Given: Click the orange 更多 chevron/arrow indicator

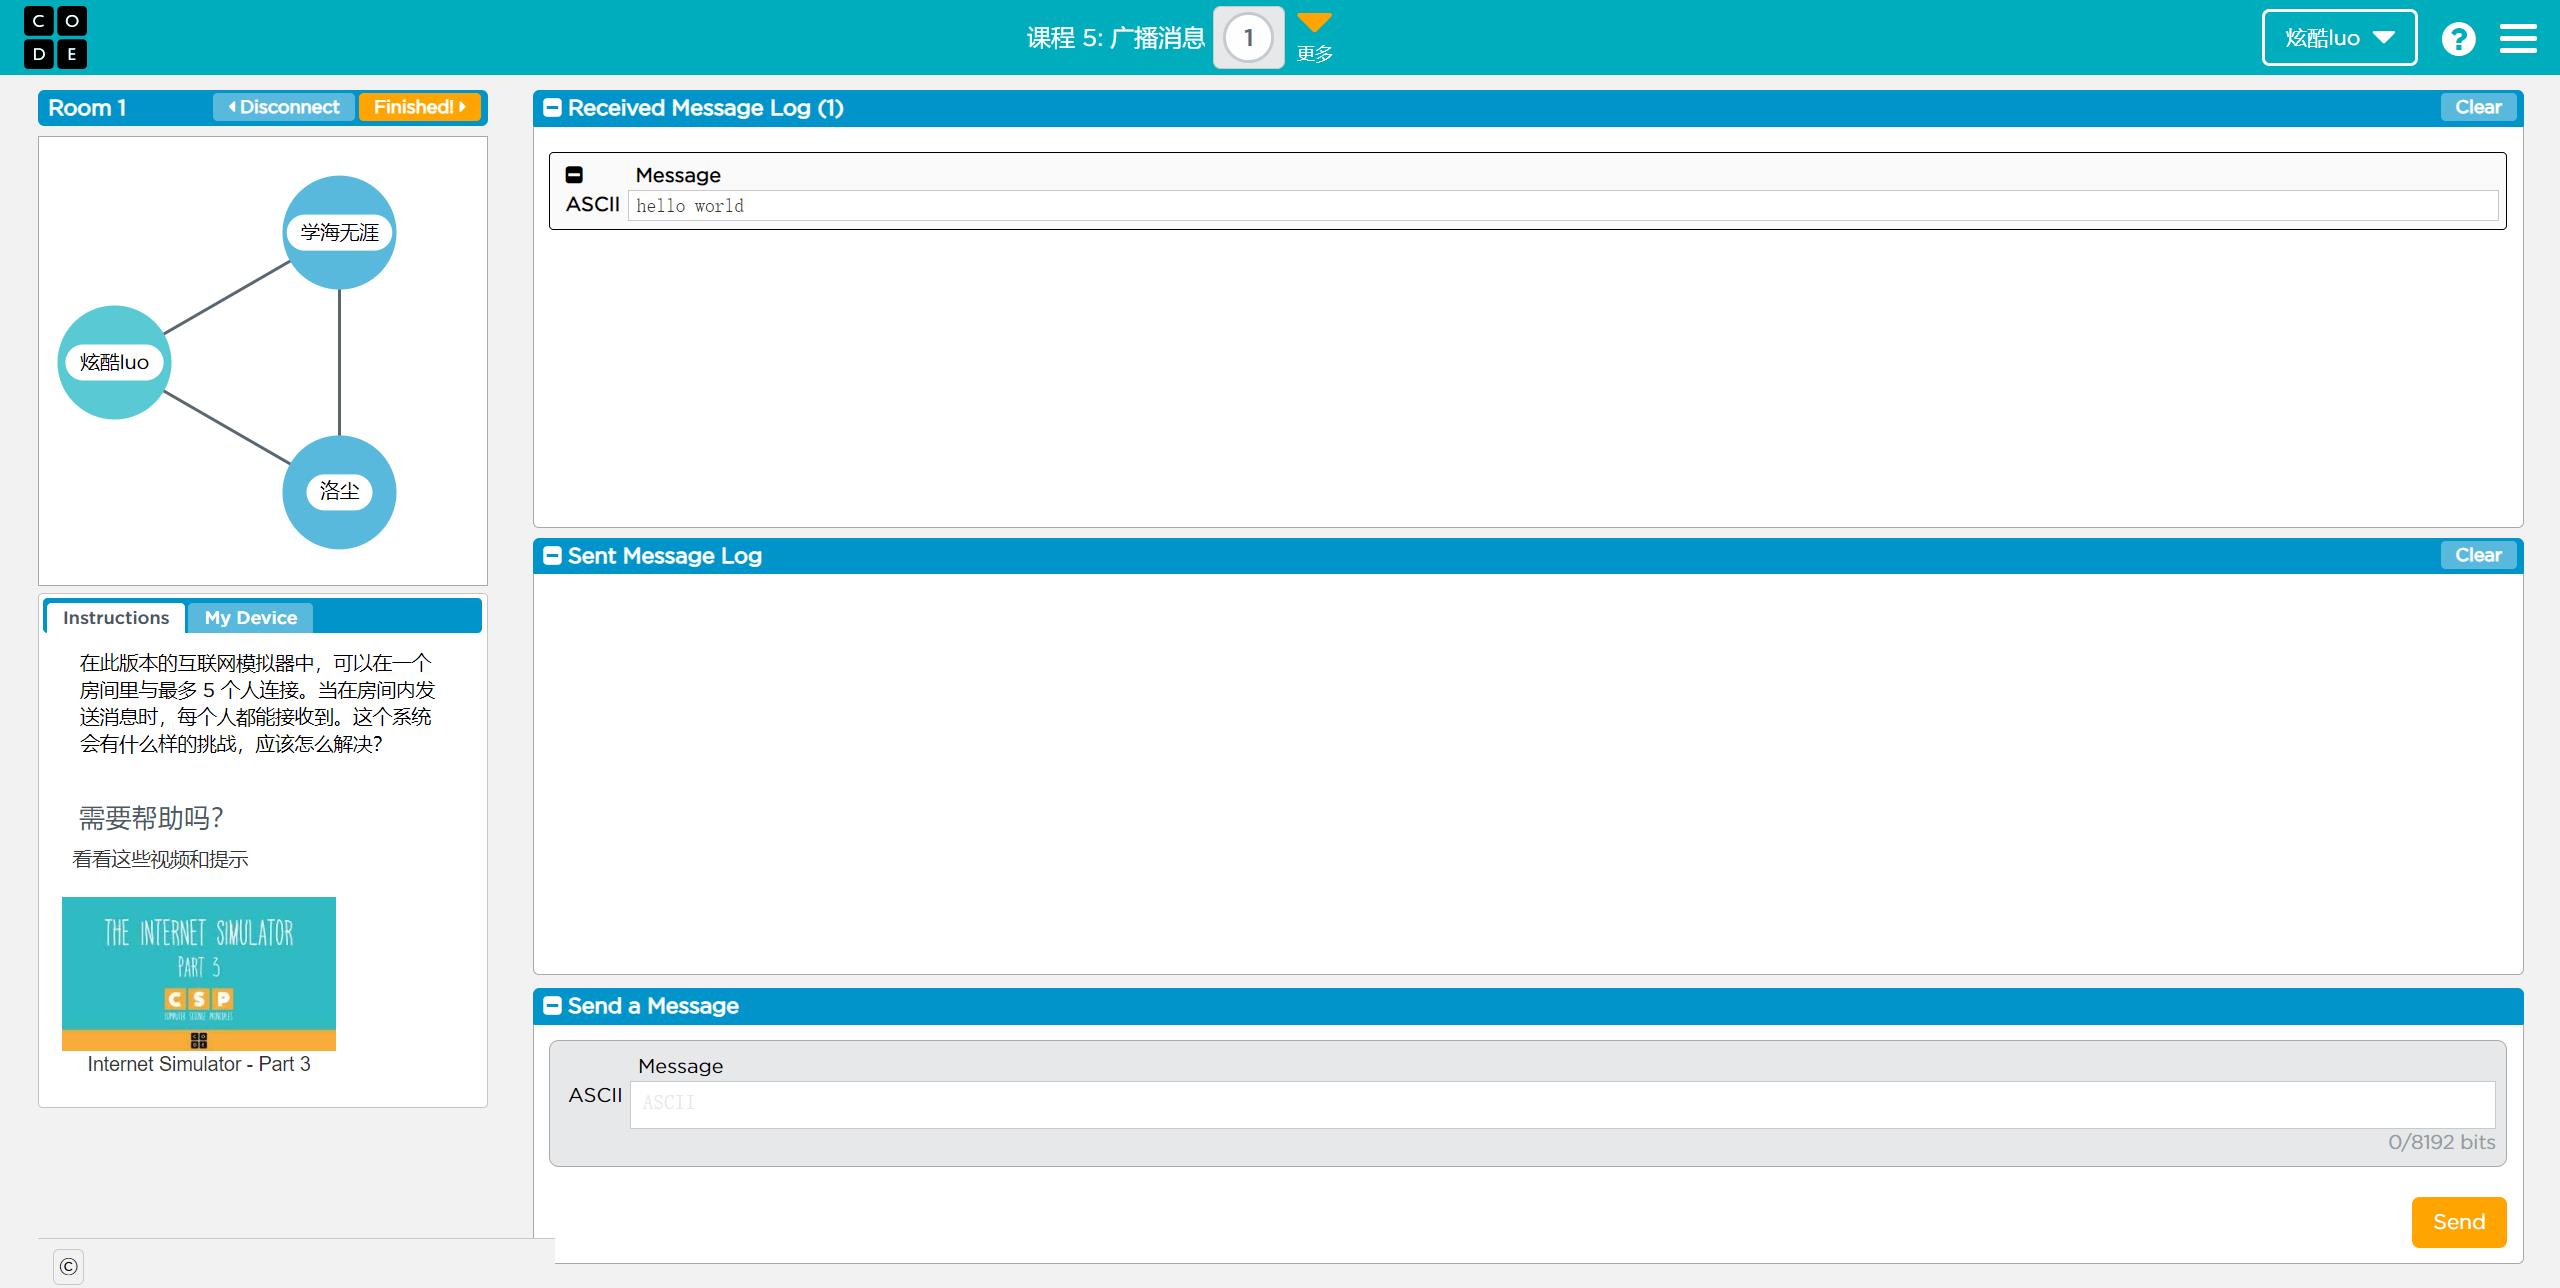Looking at the screenshot, I should click(1314, 23).
